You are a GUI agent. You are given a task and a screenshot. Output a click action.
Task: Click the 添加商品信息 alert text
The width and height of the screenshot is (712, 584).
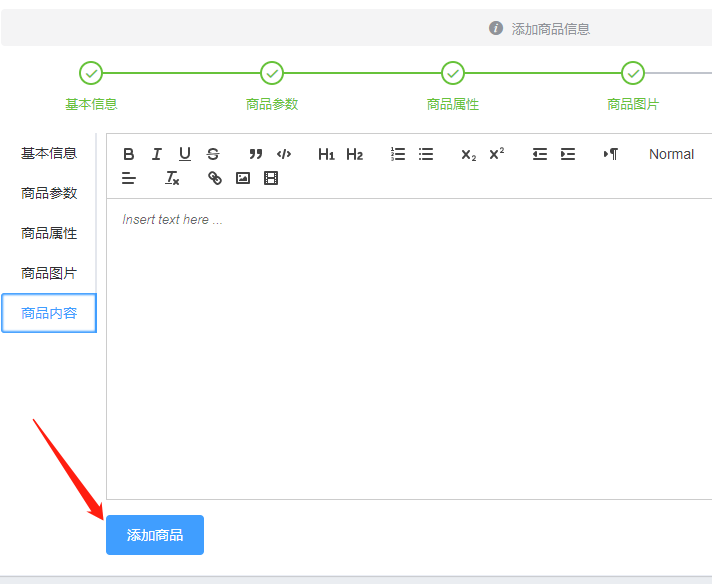click(551, 29)
